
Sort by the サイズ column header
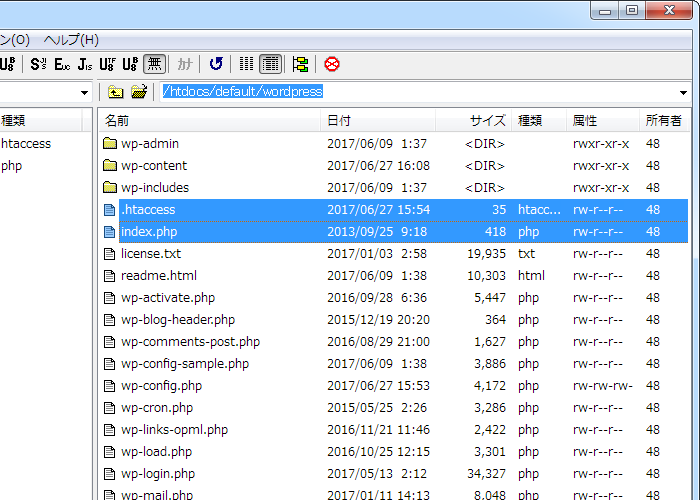tap(487, 121)
